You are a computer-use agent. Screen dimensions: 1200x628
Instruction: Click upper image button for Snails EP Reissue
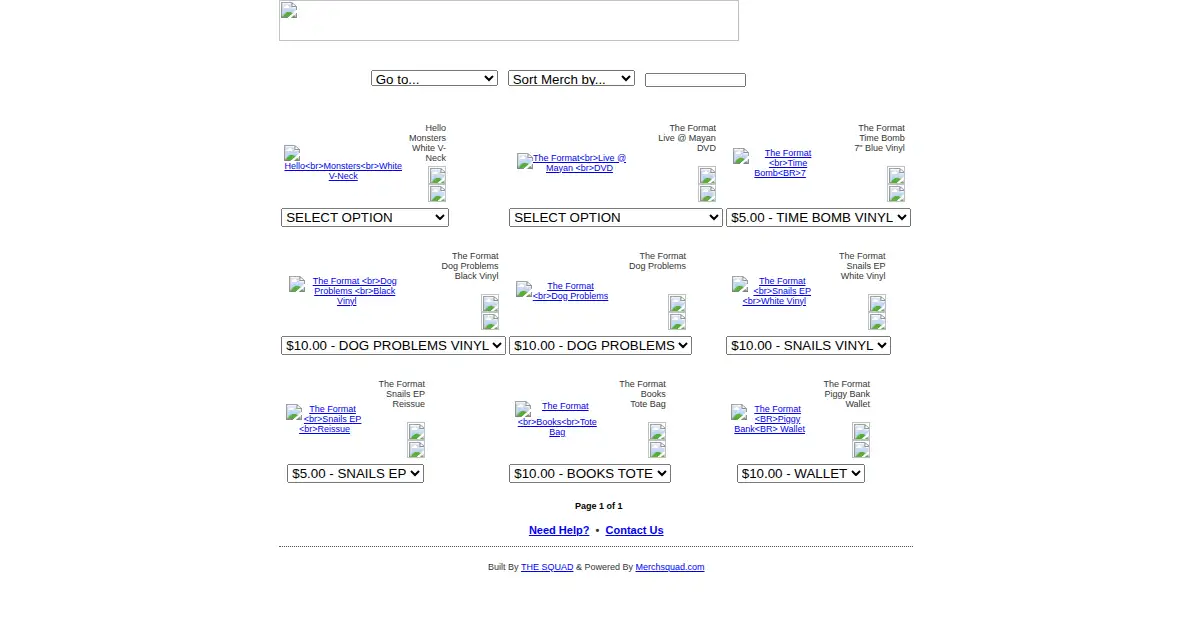pos(416,431)
